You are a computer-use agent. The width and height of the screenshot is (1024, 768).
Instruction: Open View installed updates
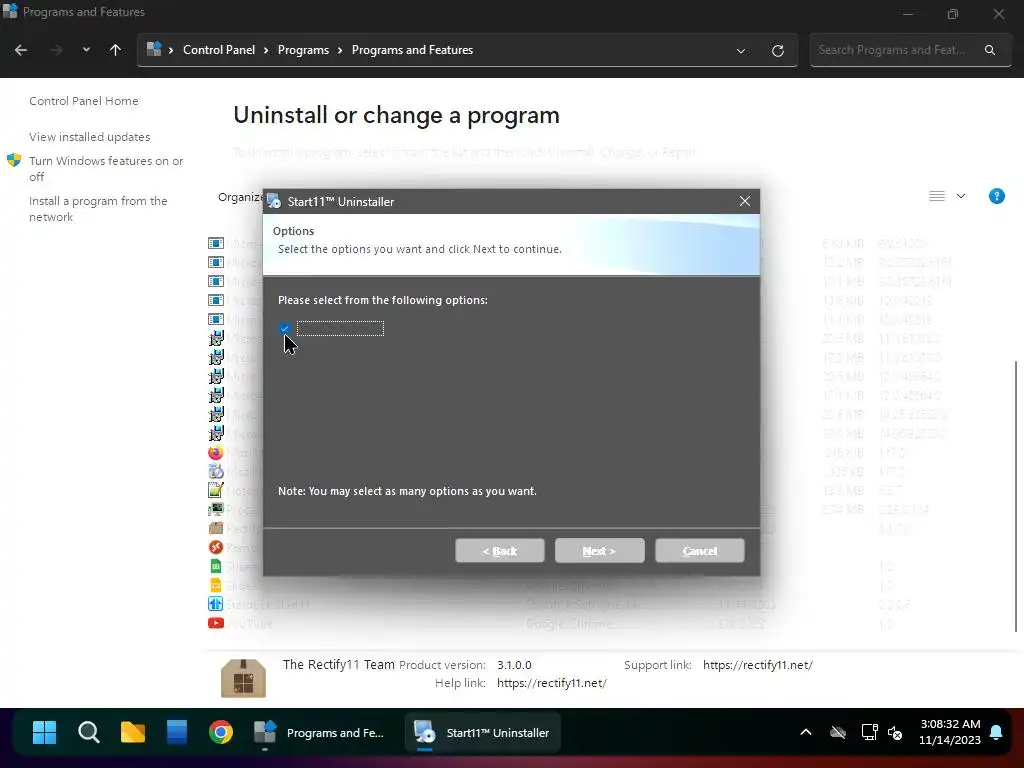(x=89, y=137)
